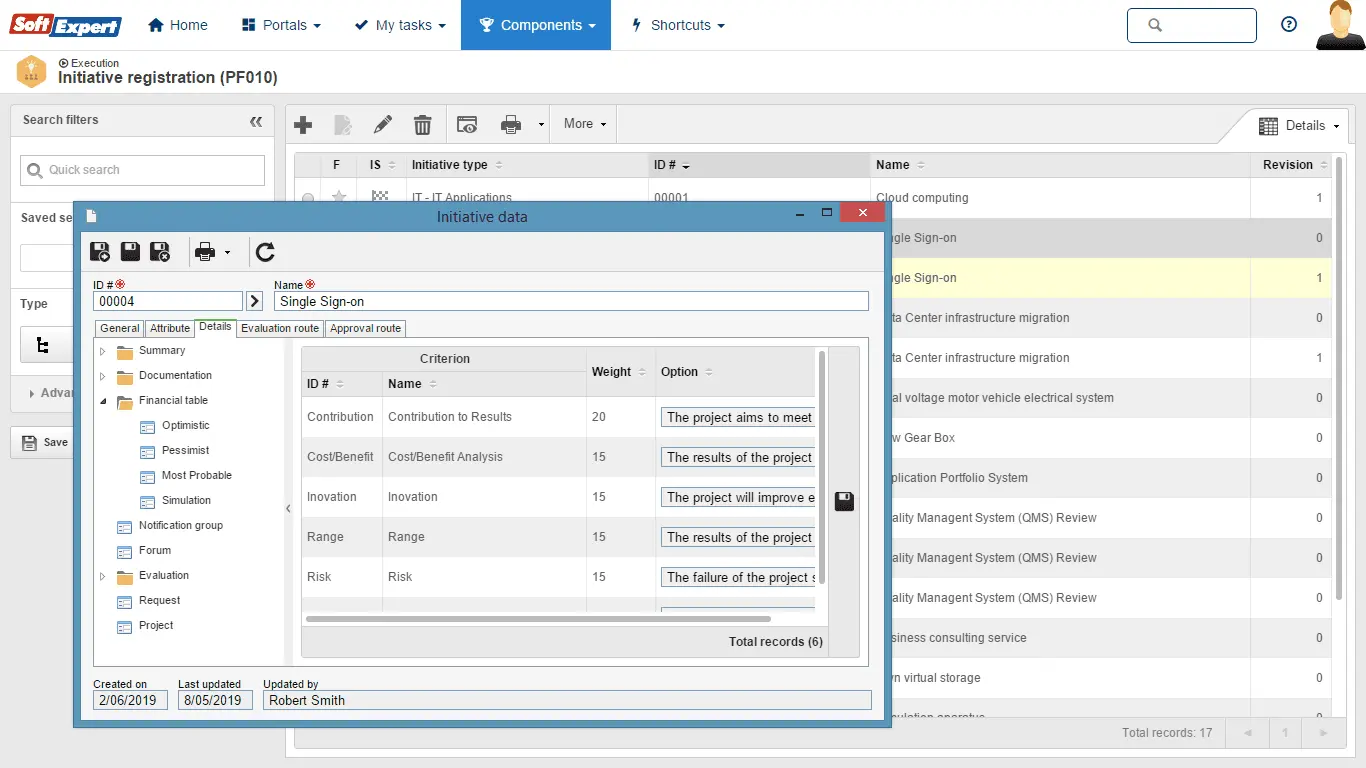Click the arrow button next to ID field
1366x768 pixels.
[255, 301]
